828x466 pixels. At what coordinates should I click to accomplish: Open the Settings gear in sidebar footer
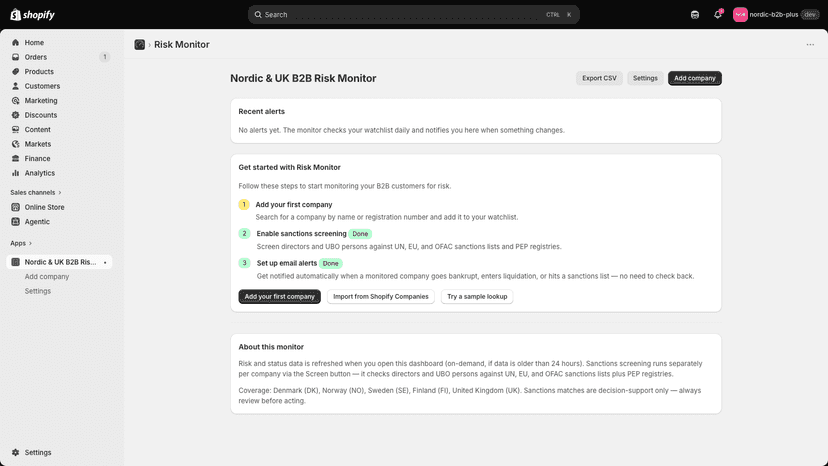tap(15, 452)
